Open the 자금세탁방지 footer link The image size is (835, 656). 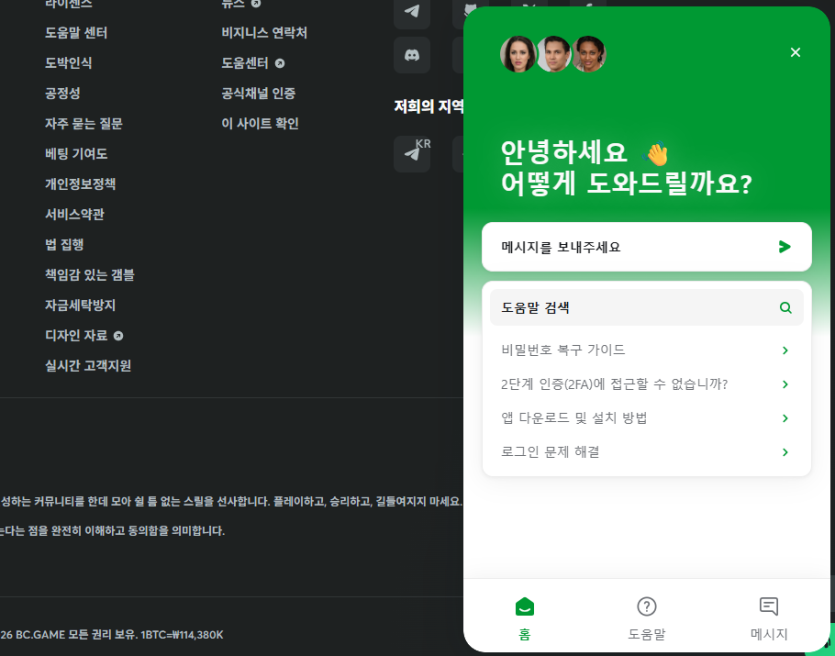[x=80, y=306]
